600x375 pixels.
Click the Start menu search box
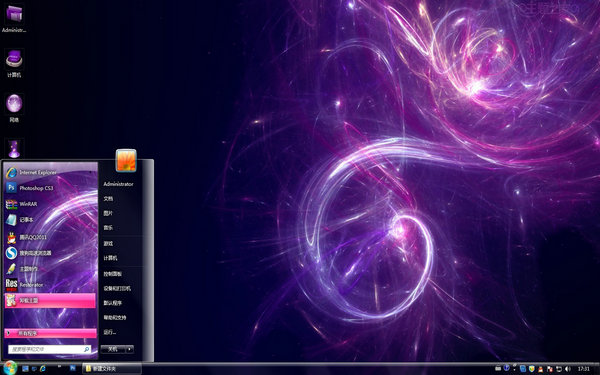pos(50,349)
